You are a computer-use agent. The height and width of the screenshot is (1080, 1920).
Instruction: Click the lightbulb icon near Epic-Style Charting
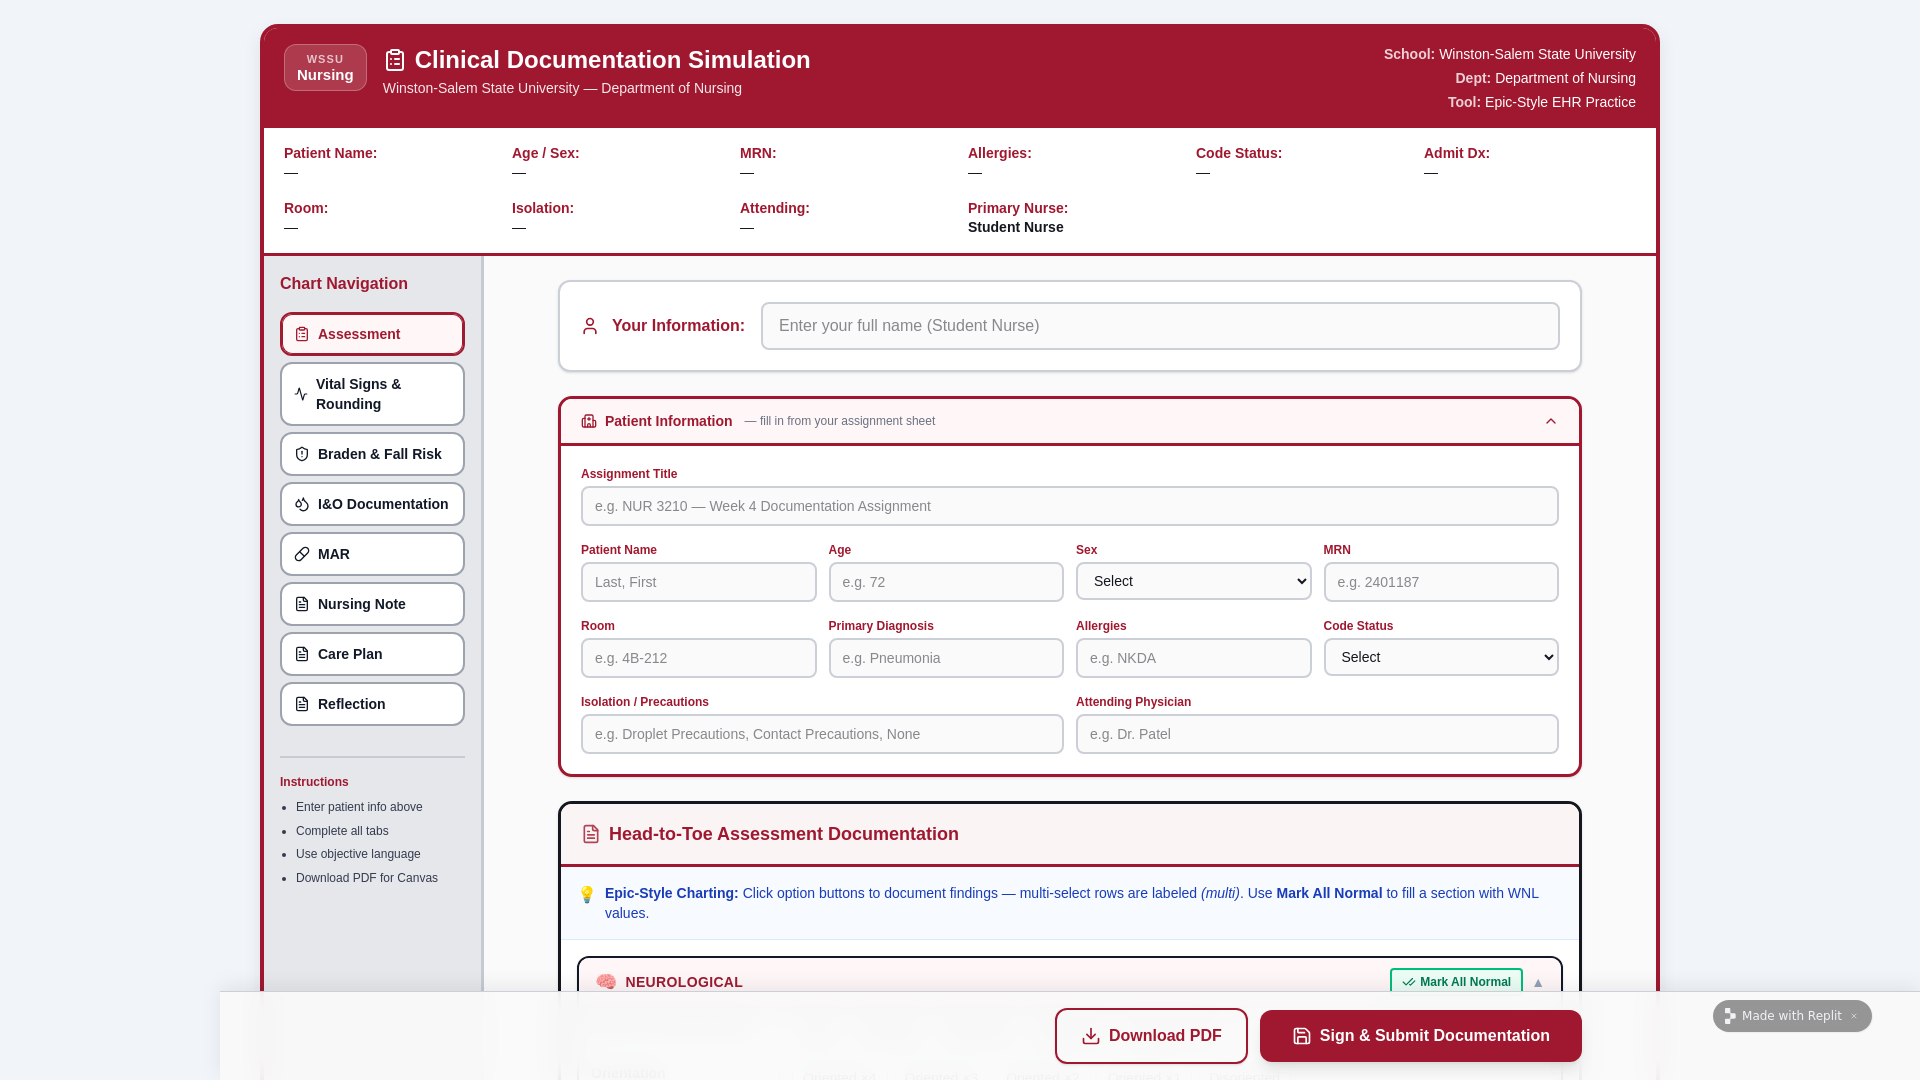point(587,894)
